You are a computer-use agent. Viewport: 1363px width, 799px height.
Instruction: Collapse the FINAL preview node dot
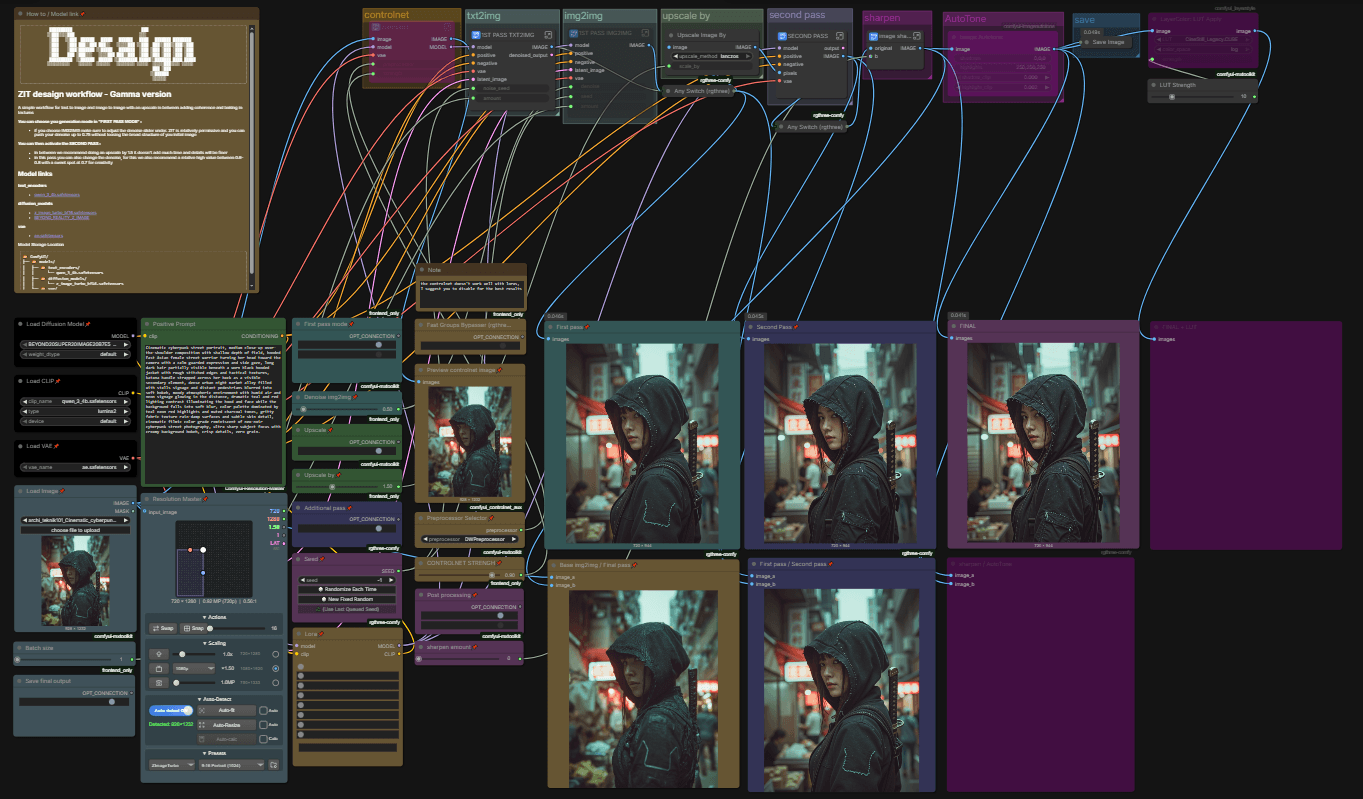(954, 326)
